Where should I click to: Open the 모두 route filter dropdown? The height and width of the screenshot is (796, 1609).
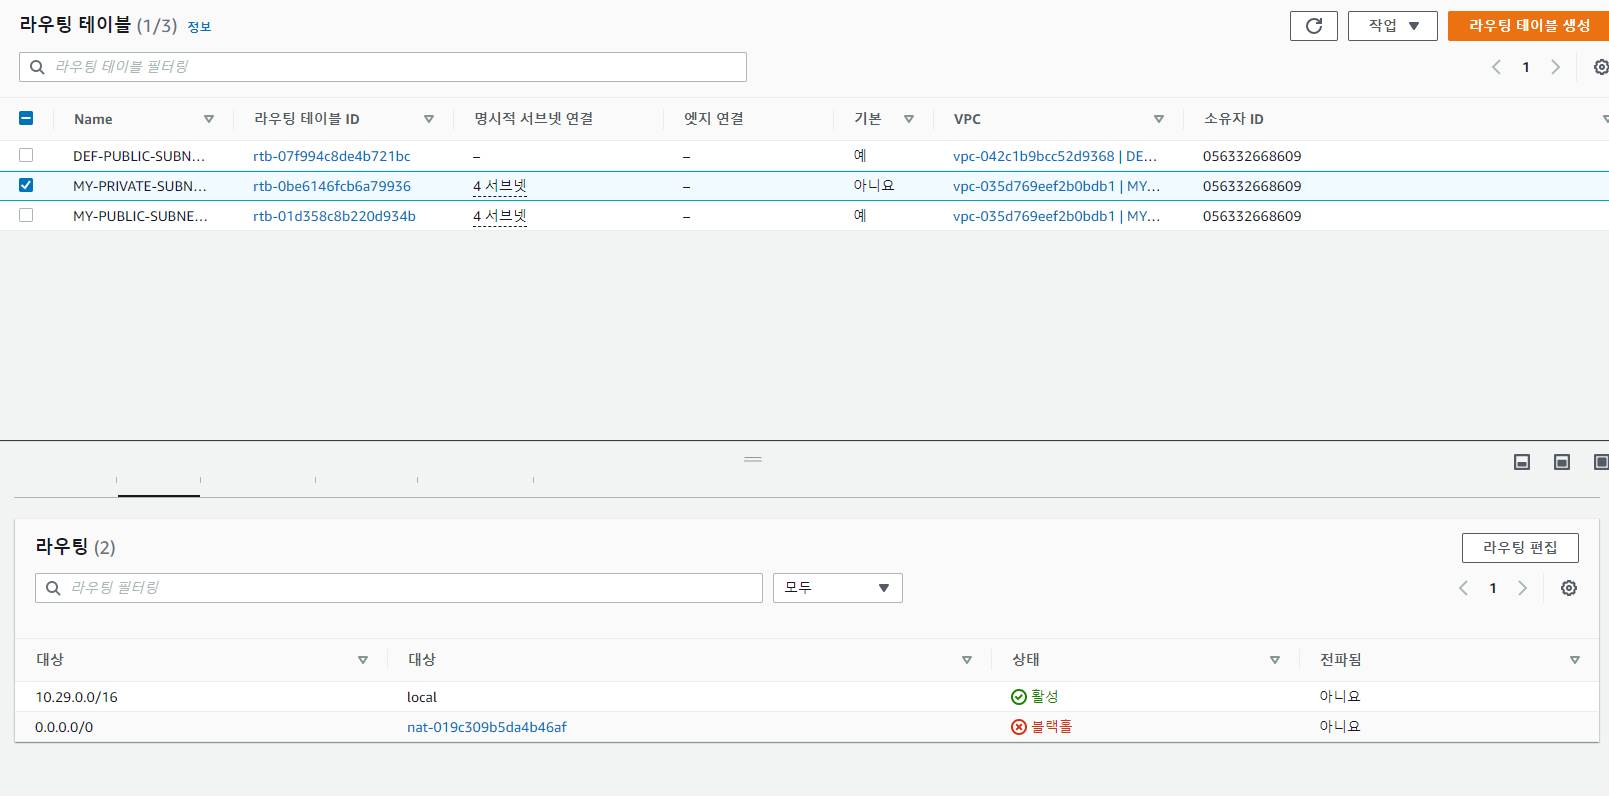tap(837, 588)
